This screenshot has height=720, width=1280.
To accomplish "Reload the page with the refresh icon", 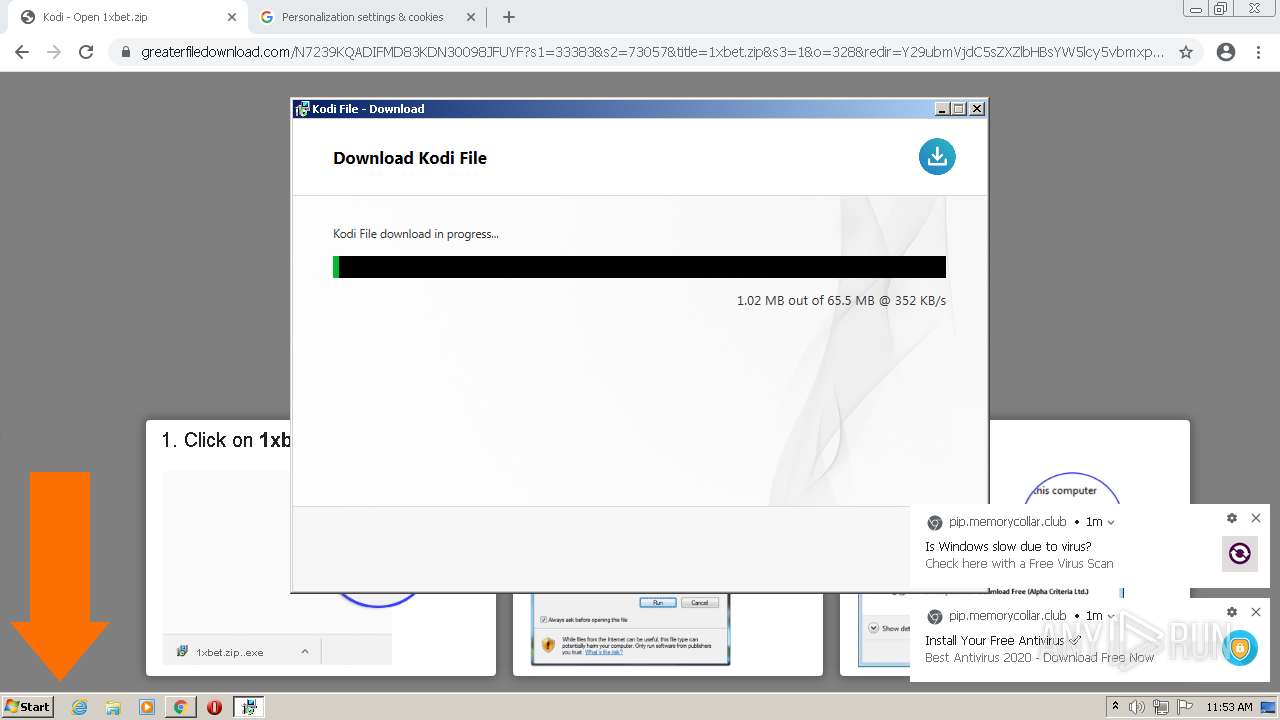I will click(86, 52).
